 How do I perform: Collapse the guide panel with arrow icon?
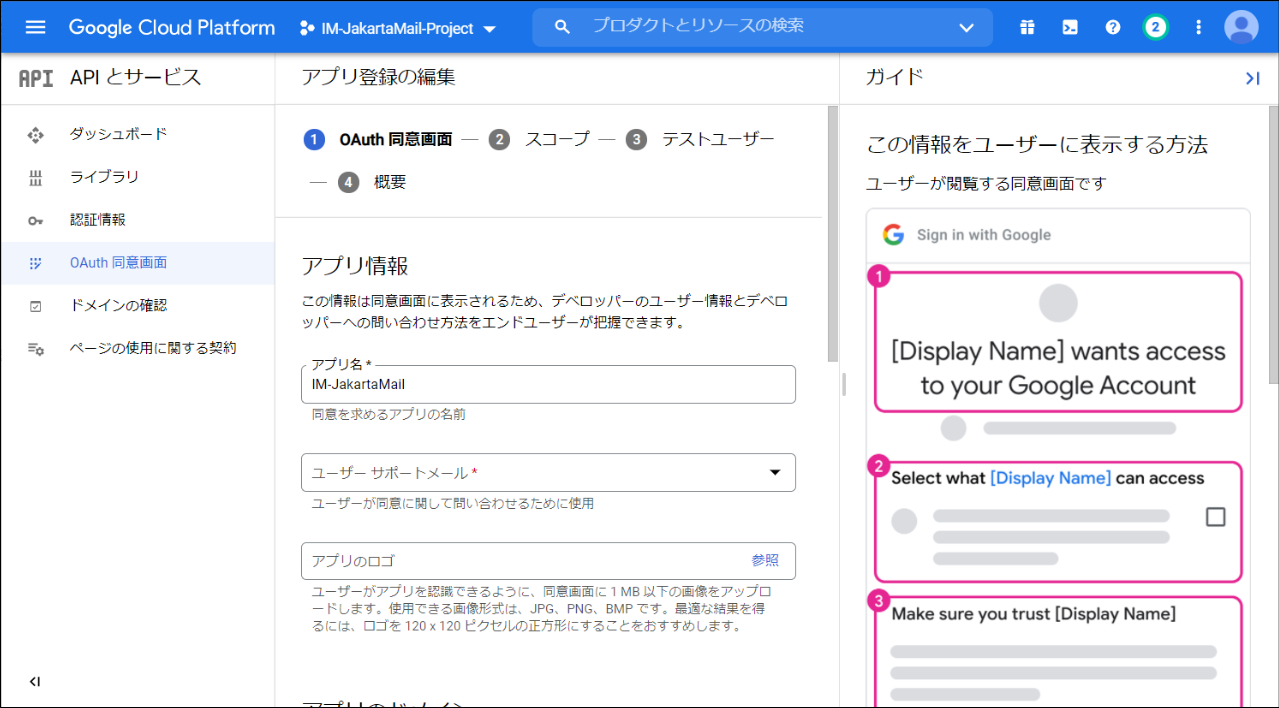click(x=1252, y=78)
